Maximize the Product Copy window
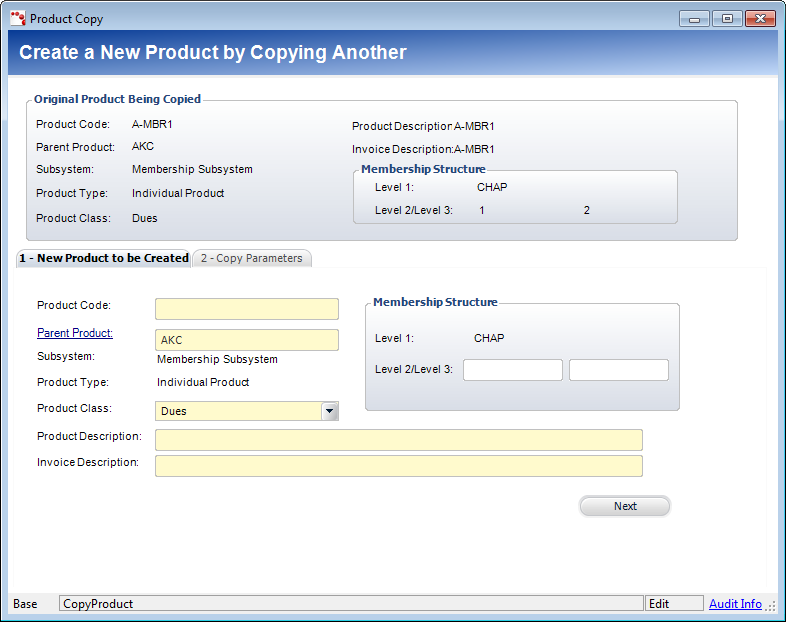Image resolution: width=786 pixels, height=622 pixels. click(x=725, y=18)
